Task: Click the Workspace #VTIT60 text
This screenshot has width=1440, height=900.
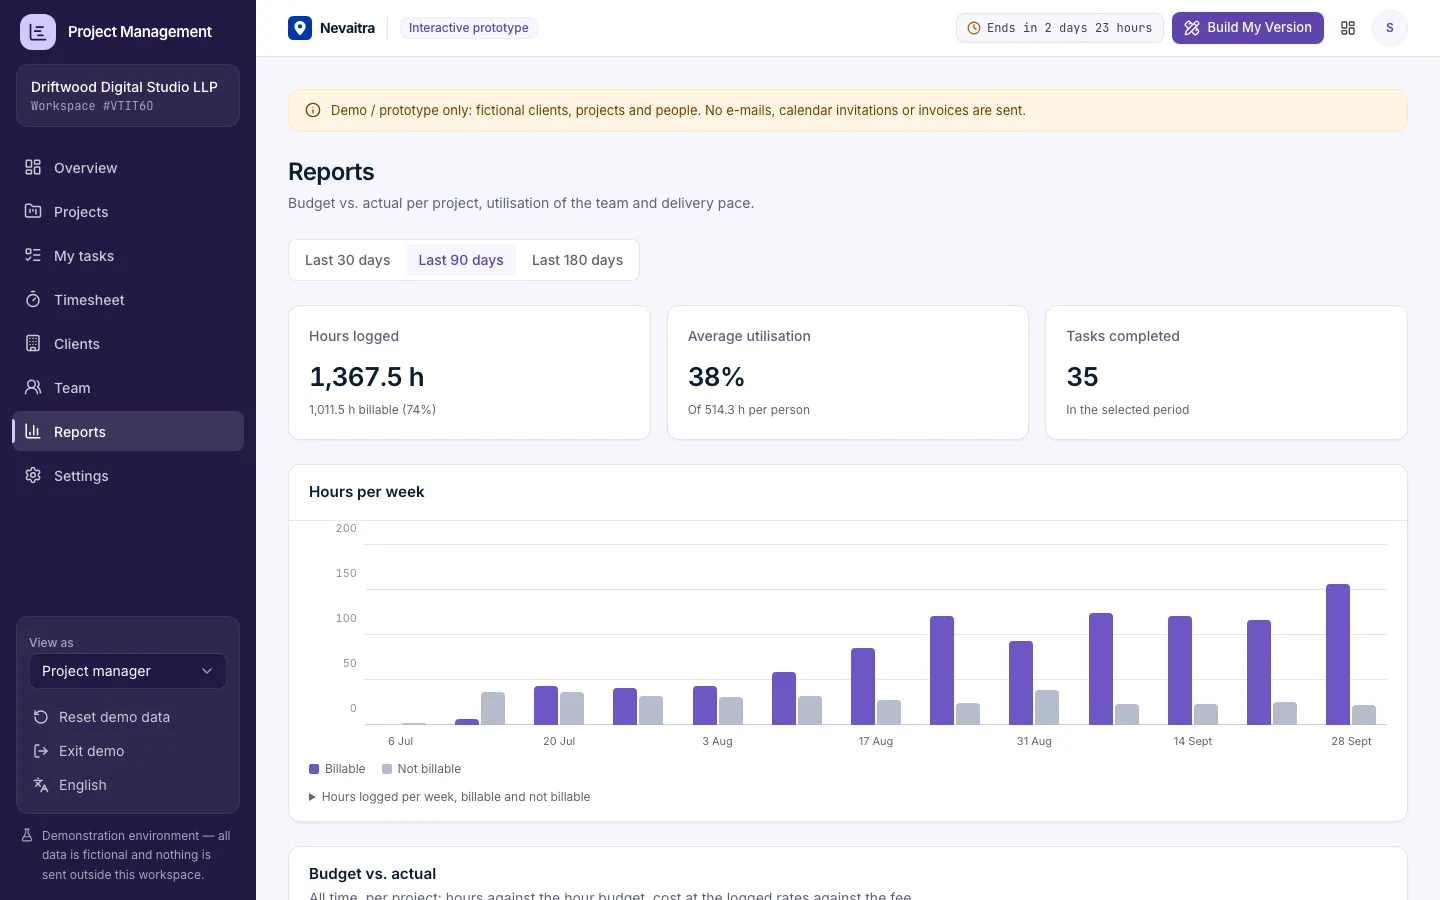Action: tap(92, 106)
